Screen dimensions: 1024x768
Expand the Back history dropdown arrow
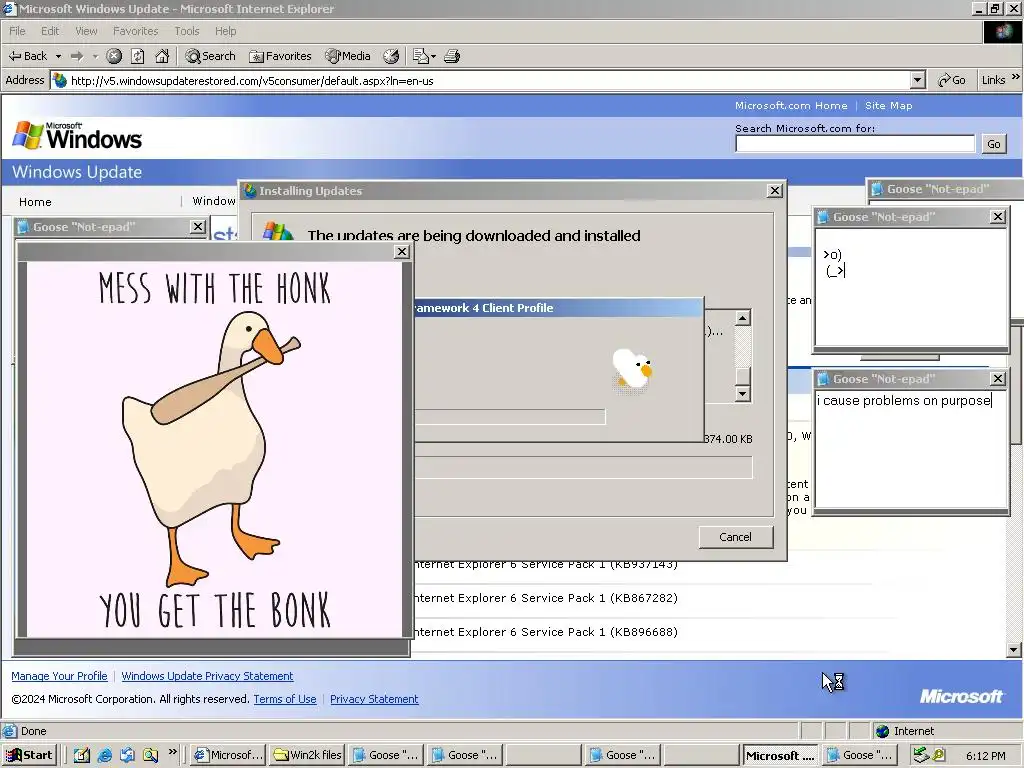coord(58,56)
